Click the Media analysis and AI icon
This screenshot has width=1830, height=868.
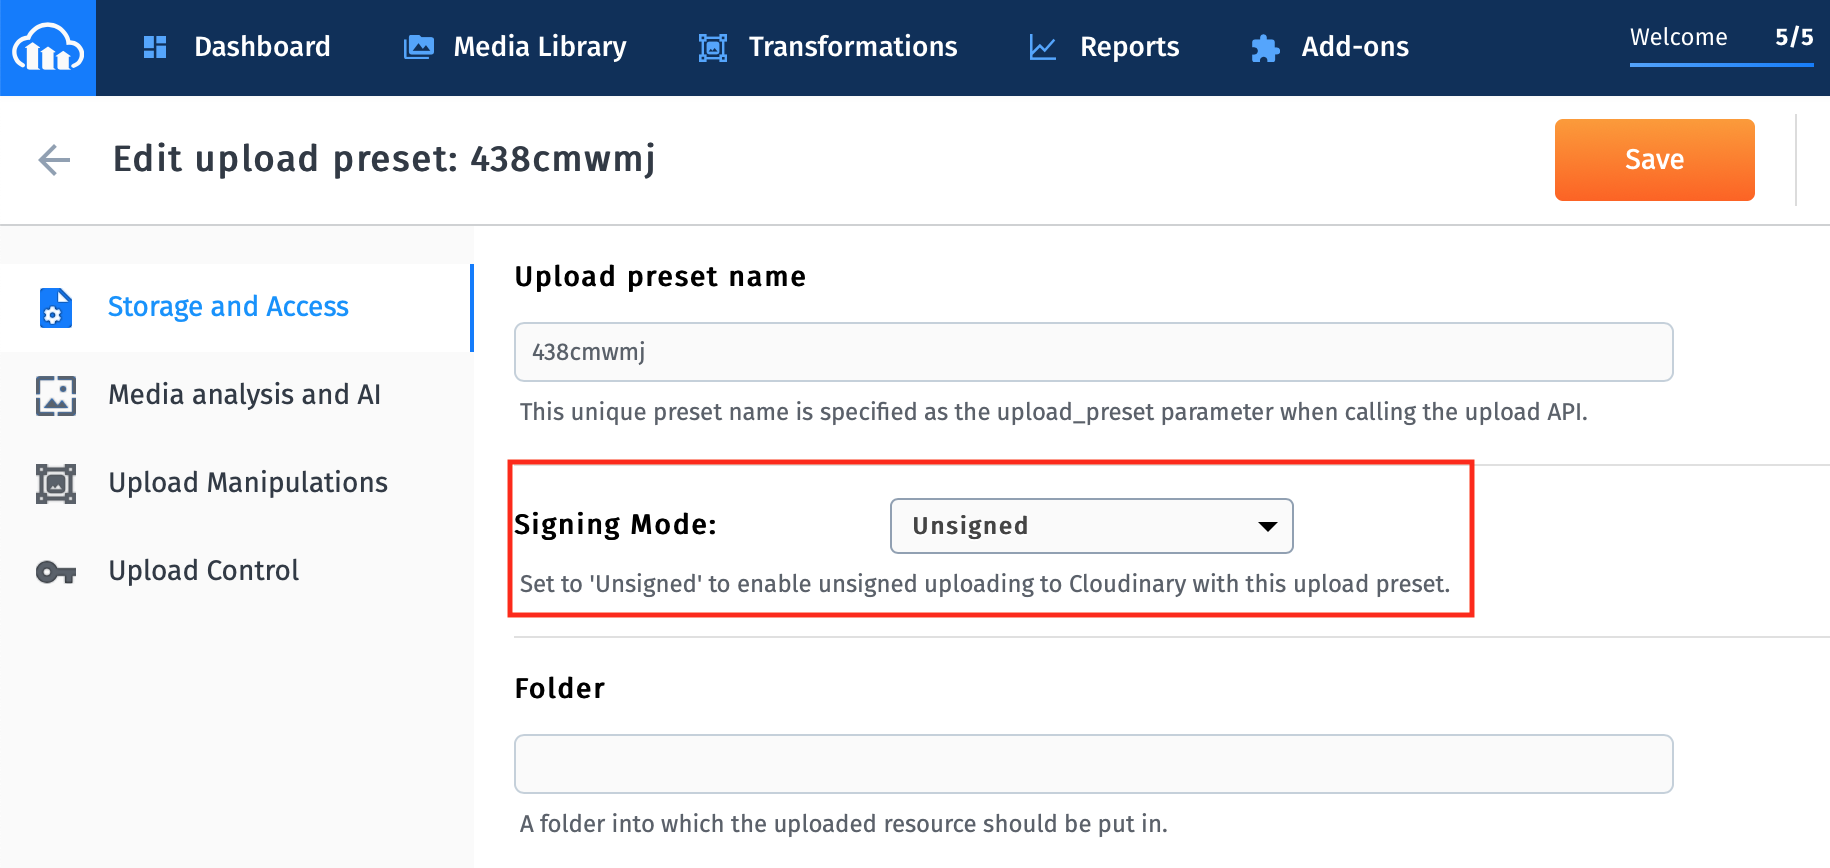click(56, 395)
